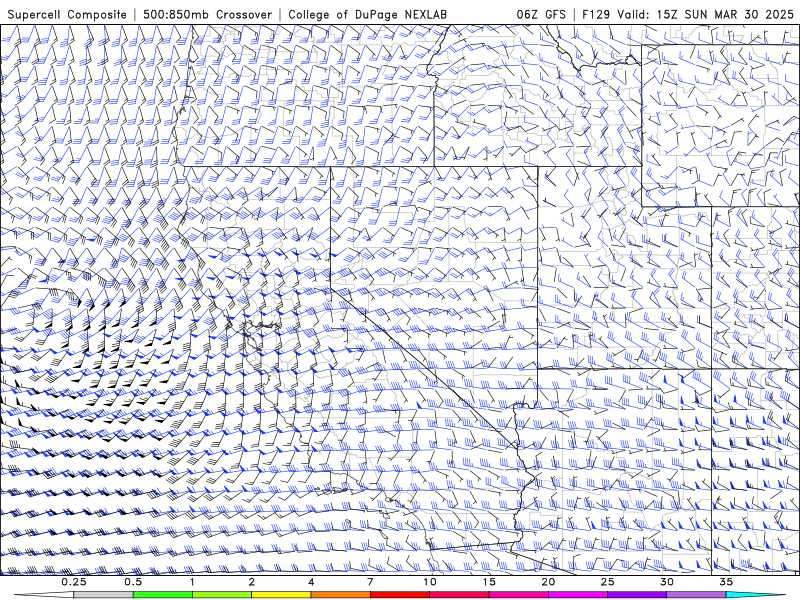Screen dimensions: 800x600
Task: Click the yellow-green color bar segment after 1
Action: tap(221, 595)
